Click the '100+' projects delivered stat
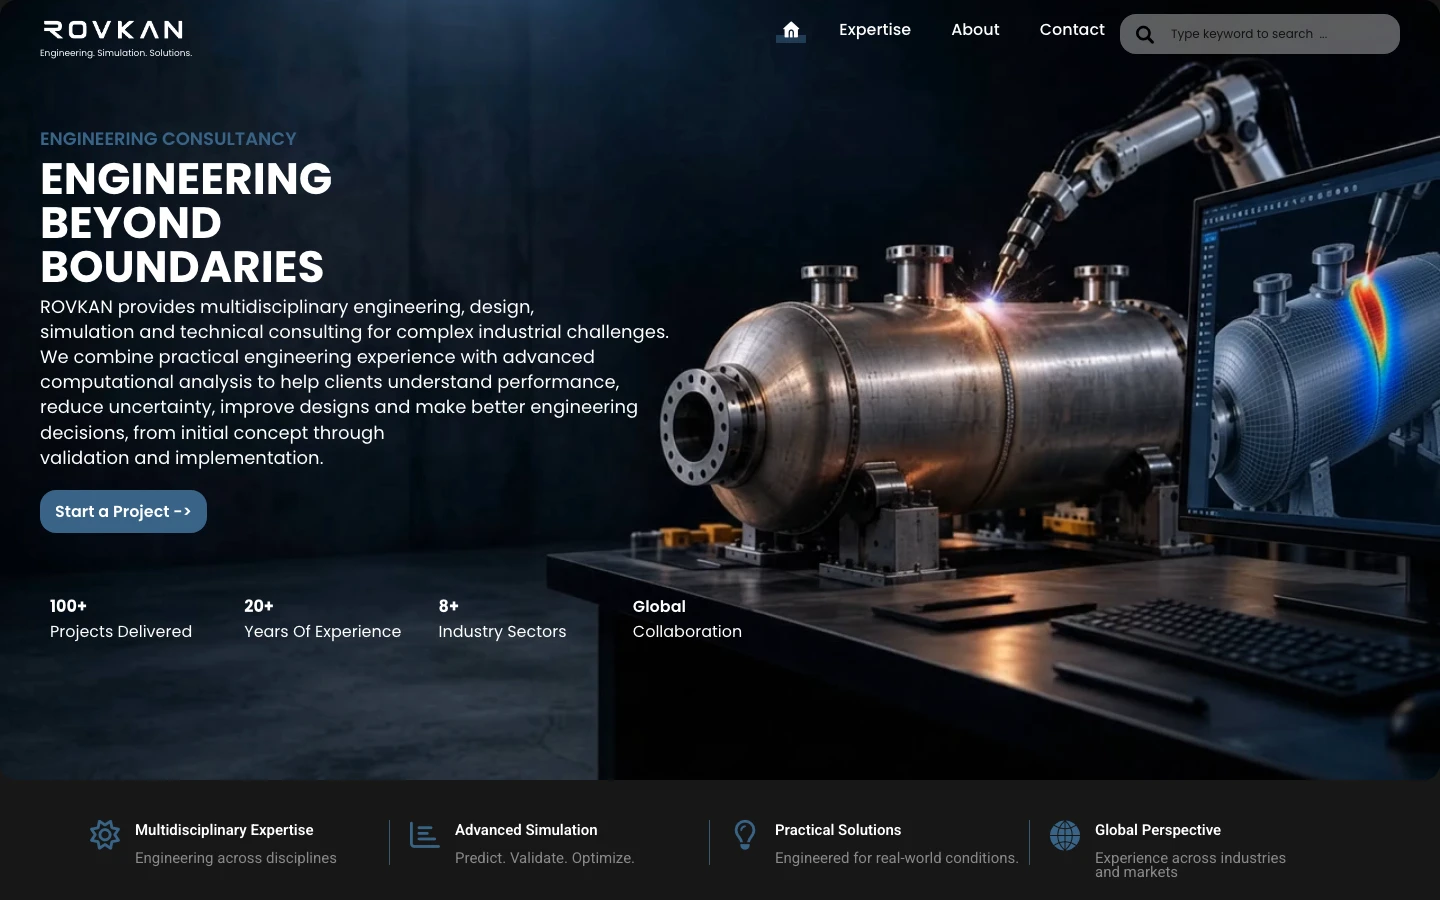The image size is (1440, 900). 68,606
